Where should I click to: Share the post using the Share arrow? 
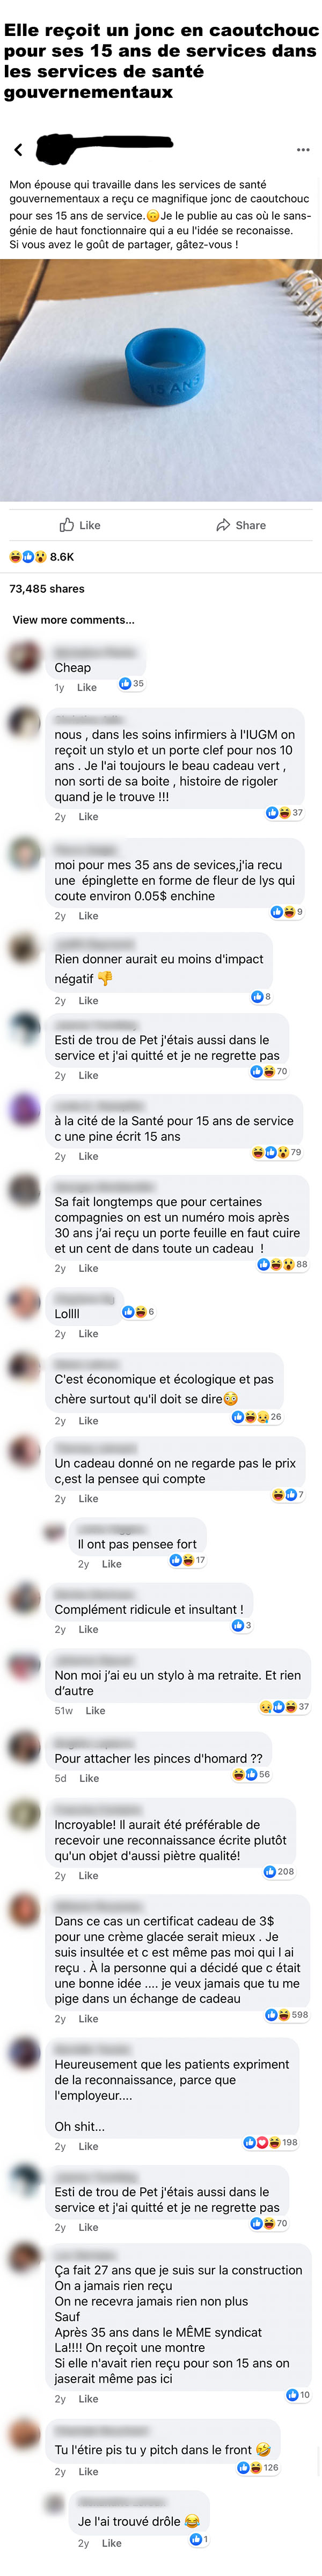[x=241, y=525]
